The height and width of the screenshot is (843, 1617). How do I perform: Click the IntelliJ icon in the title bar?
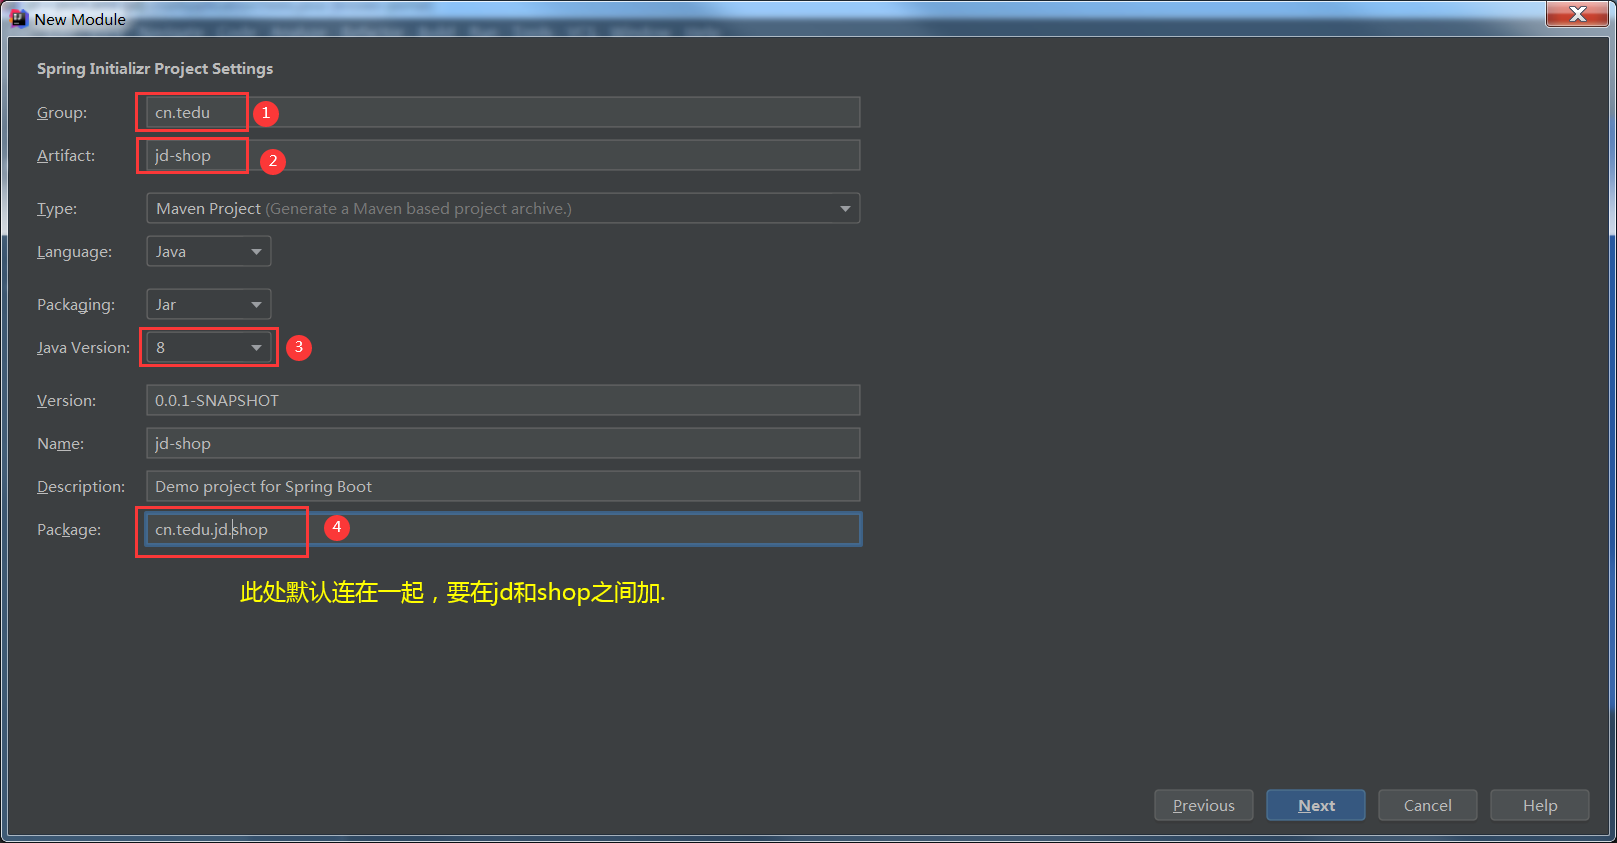[18, 18]
